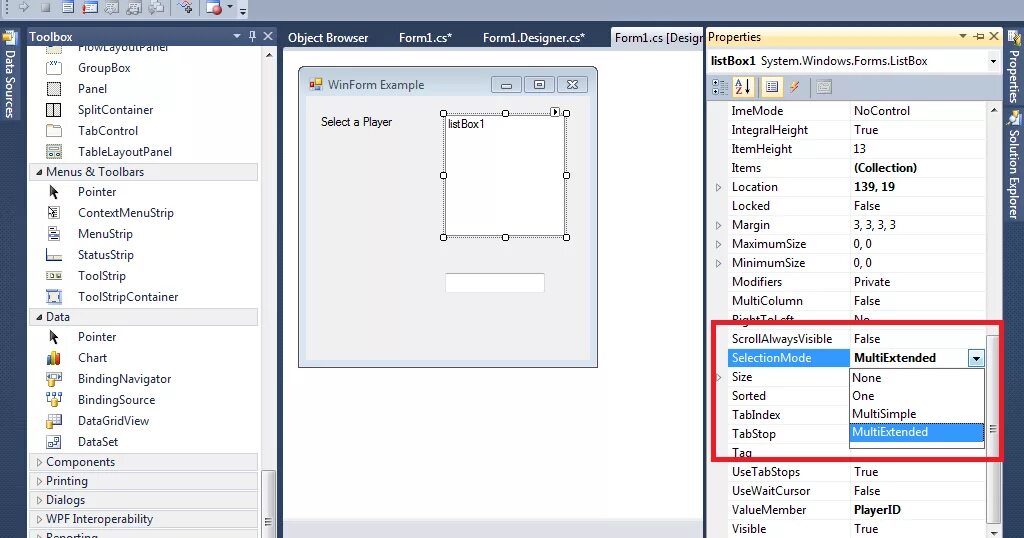
Task: Select the ToolStrip control
Action: click(101, 276)
